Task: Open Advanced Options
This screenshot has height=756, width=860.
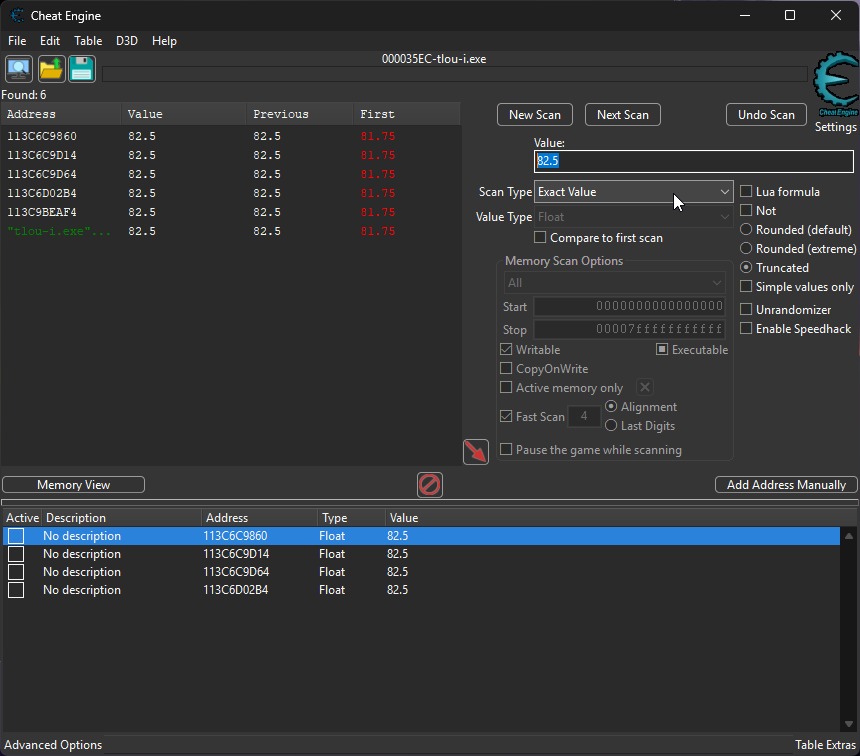Action: pyautogui.click(x=53, y=744)
